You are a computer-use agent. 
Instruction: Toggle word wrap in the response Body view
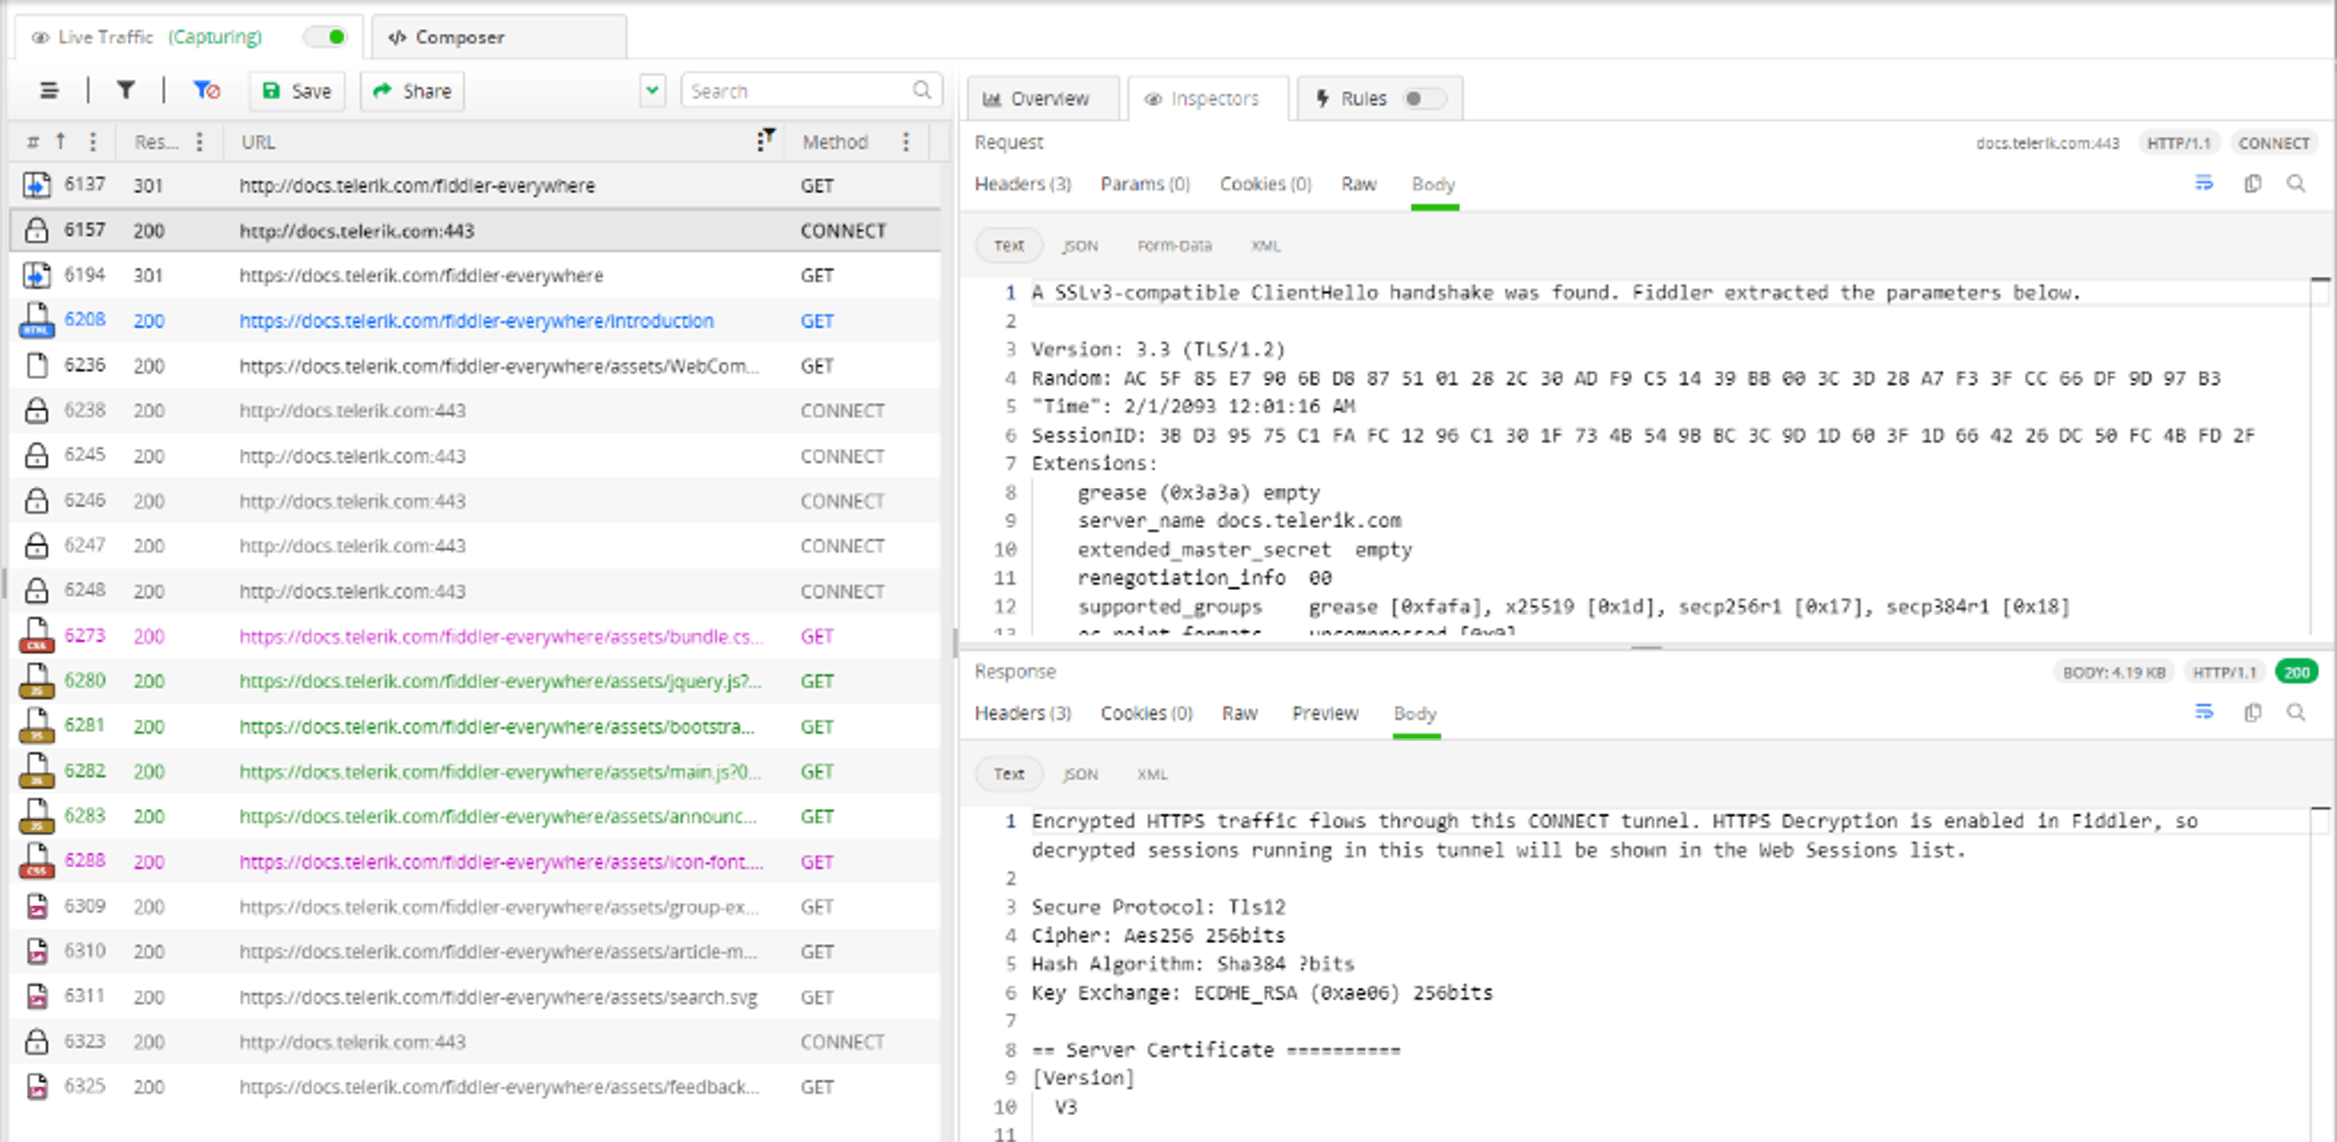tap(2205, 713)
